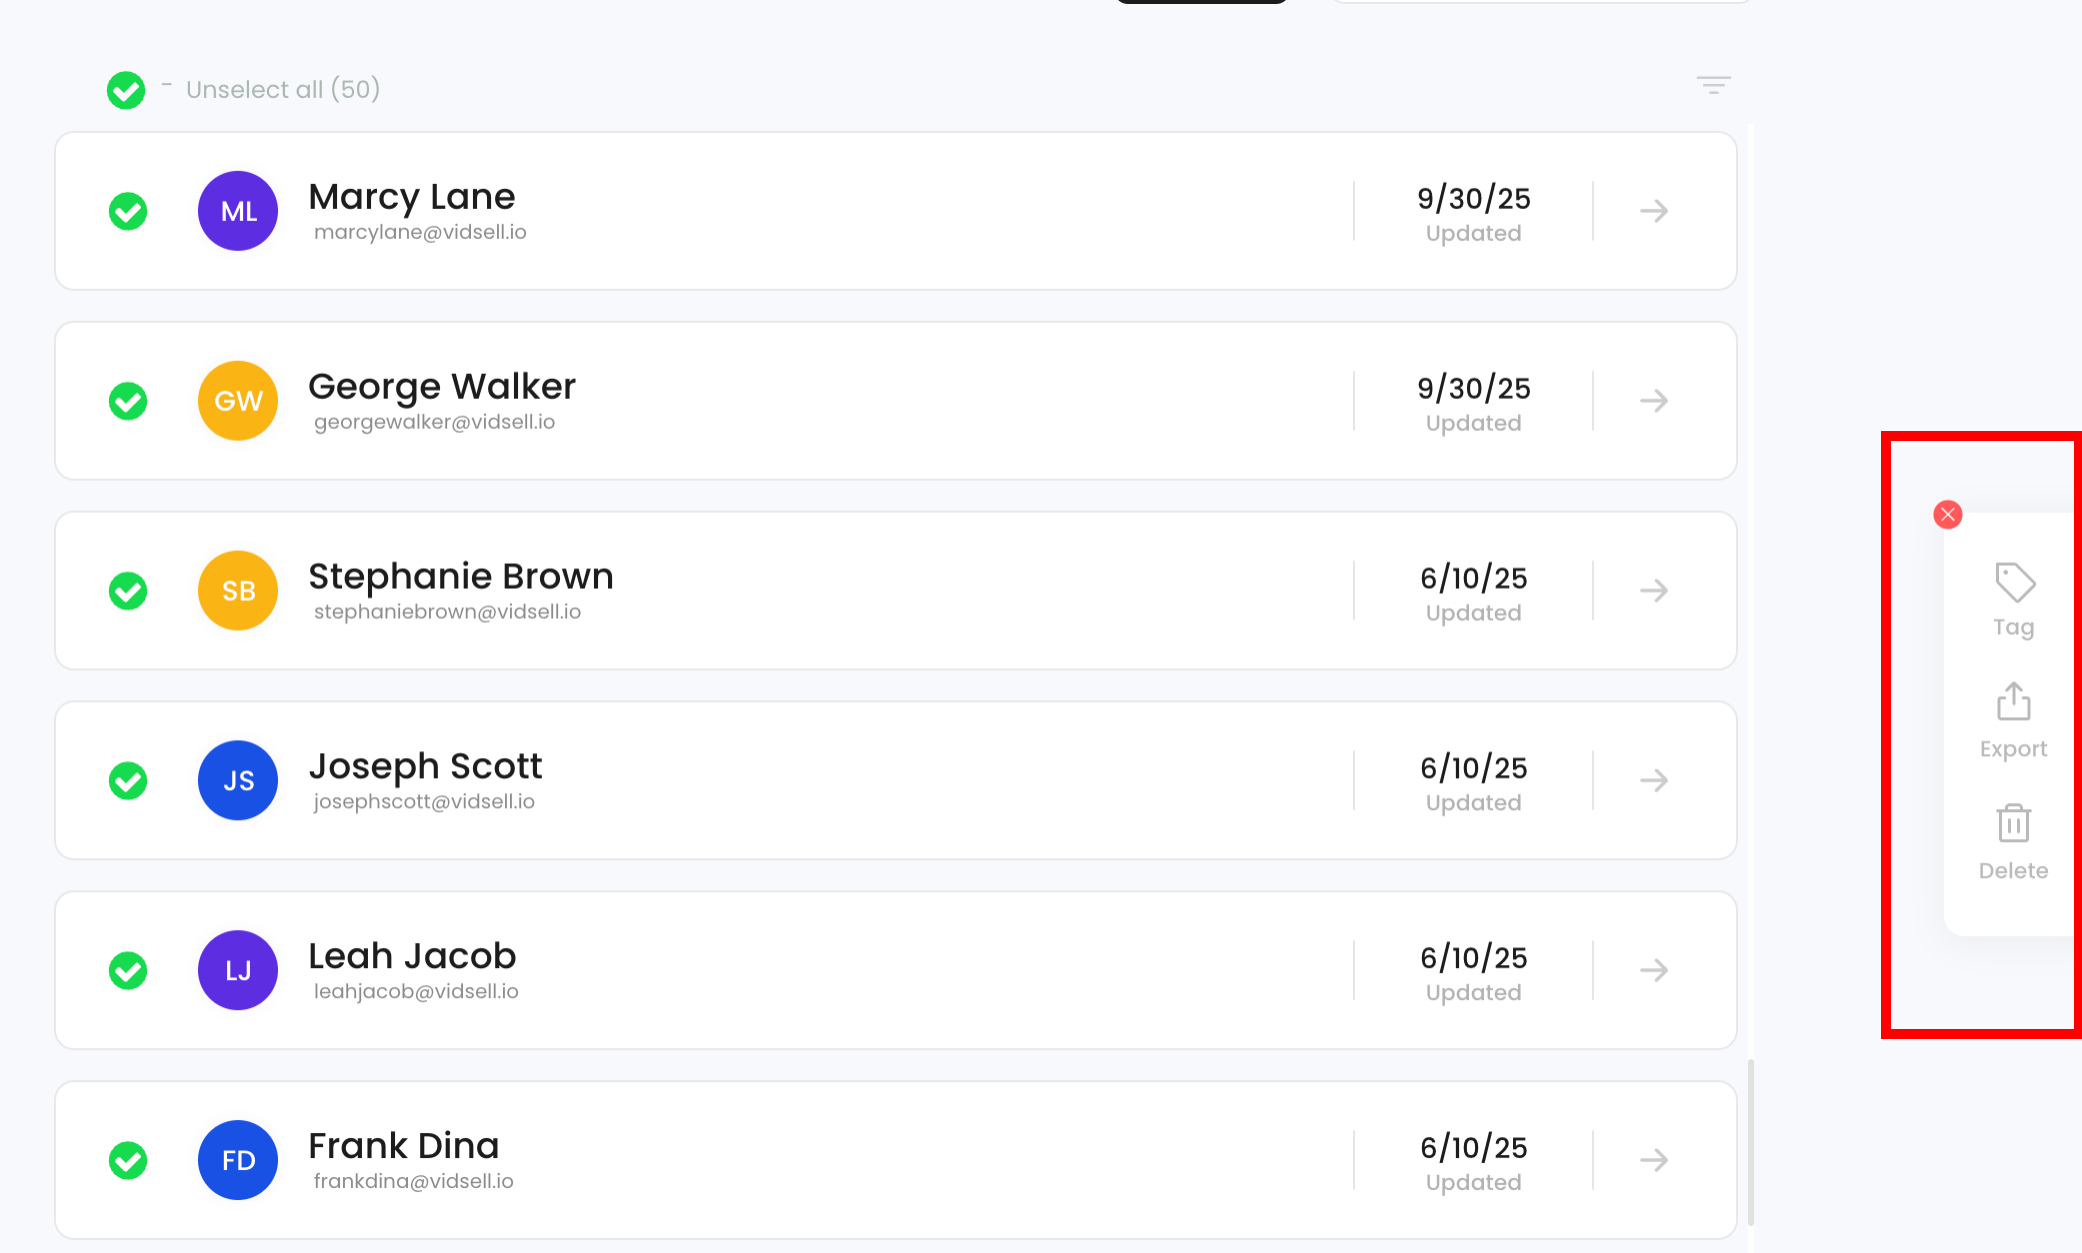Viewport: 2082px width, 1253px height.
Task: Click the contact list scrollbar
Action: 1750,1142
